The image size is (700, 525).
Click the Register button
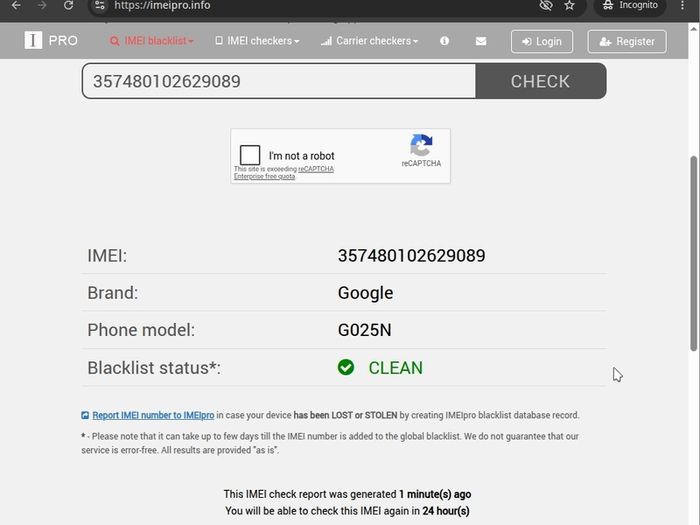tap(627, 42)
